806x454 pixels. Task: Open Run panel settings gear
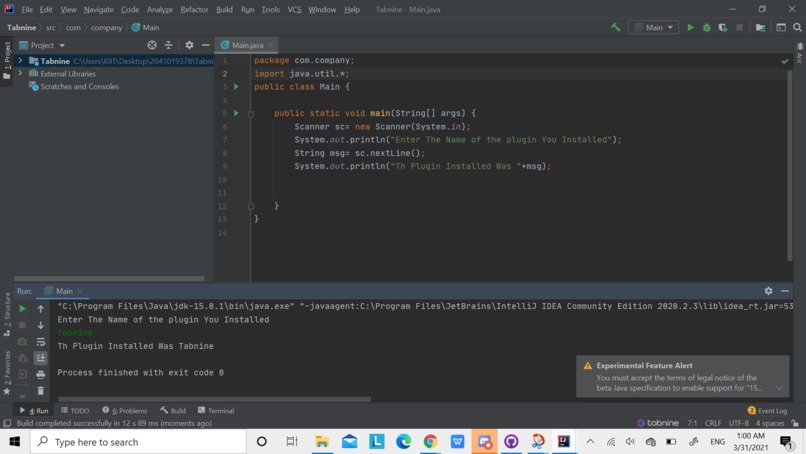tap(768, 291)
